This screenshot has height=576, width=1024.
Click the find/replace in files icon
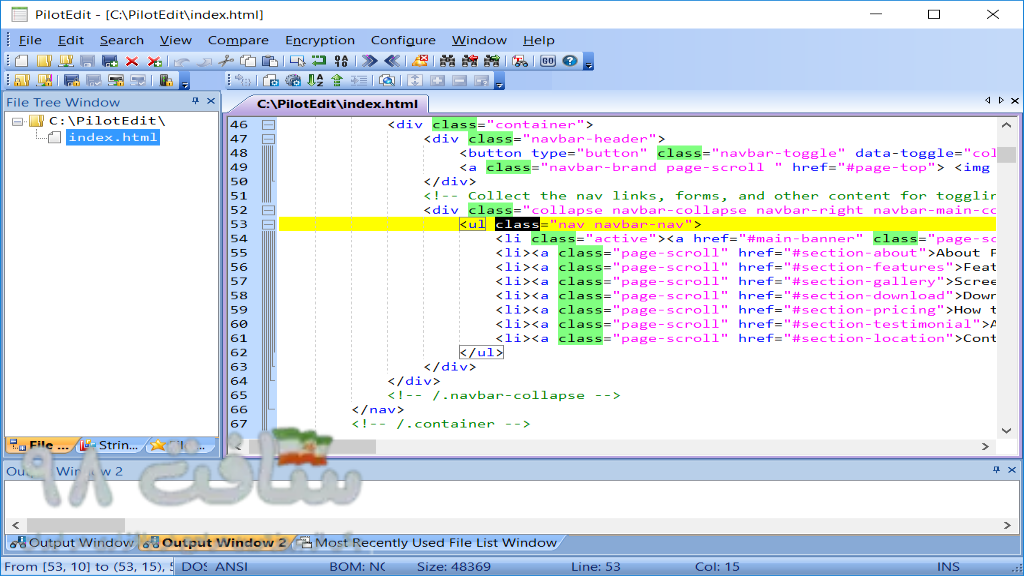(x=520, y=61)
